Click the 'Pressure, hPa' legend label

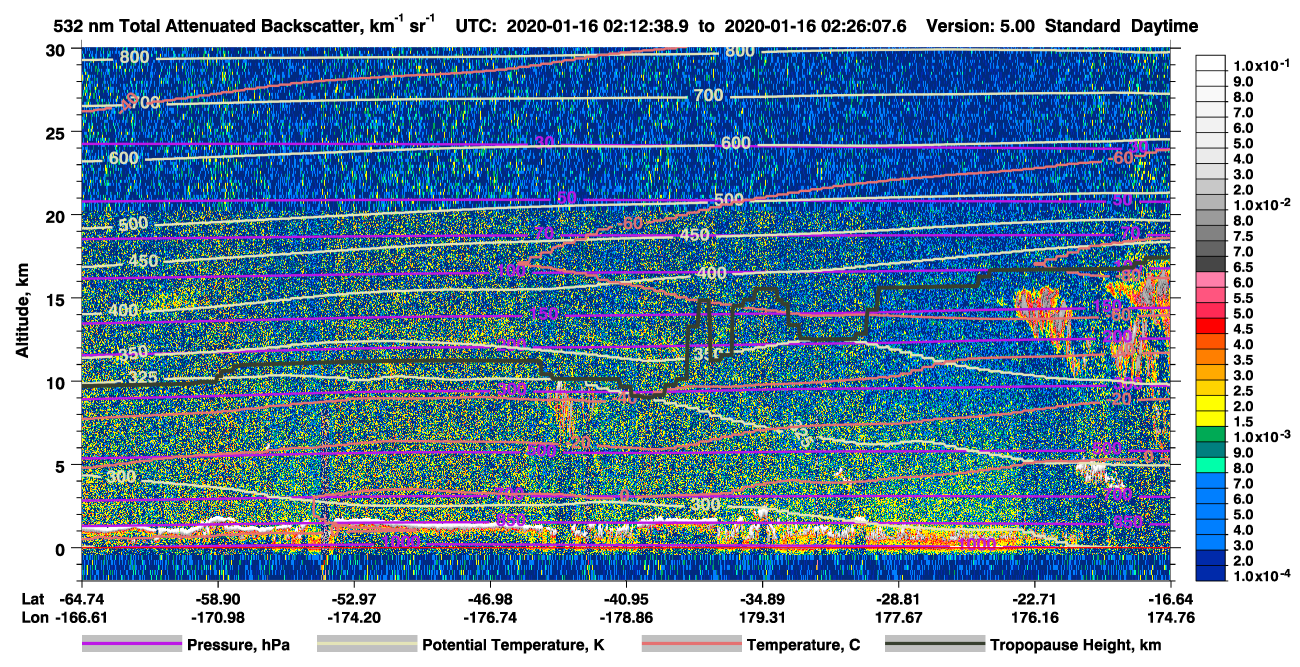[238, 646]
